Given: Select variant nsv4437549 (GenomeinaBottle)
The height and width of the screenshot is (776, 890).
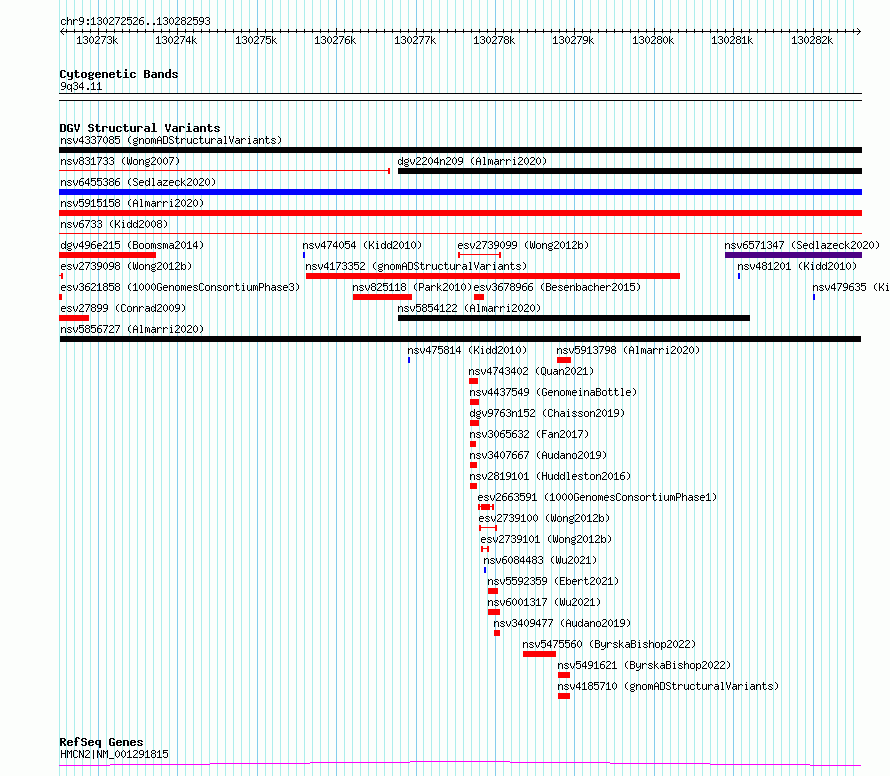Looking at the screenshot, I should [553, 392].
